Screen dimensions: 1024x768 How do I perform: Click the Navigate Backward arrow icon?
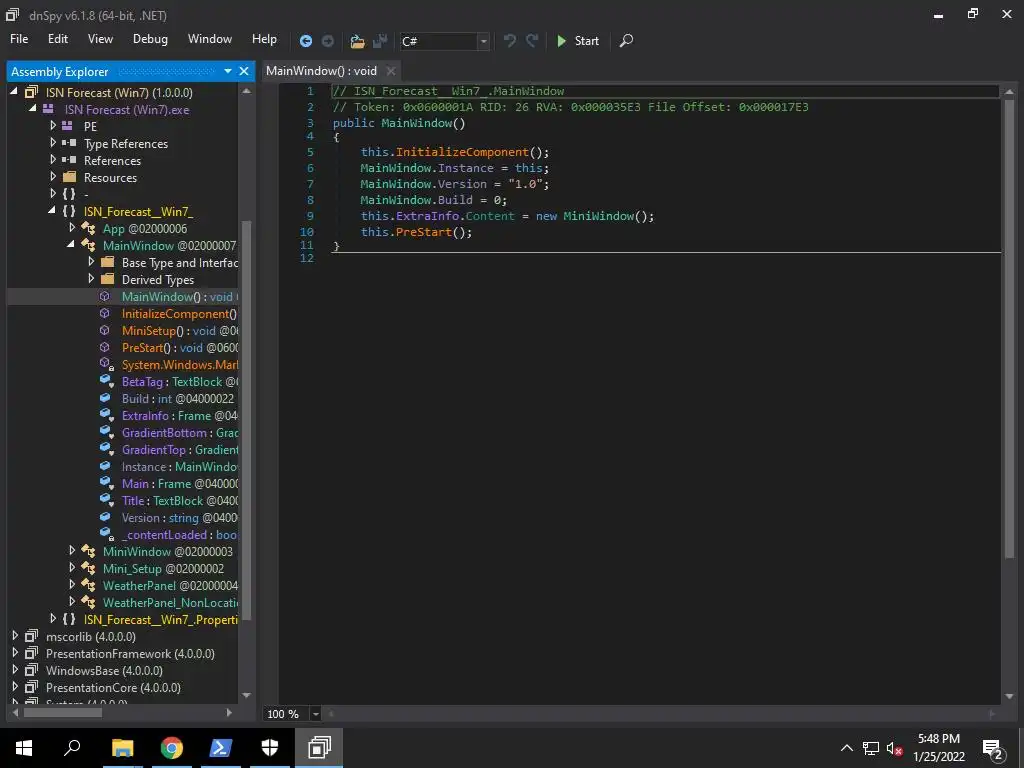305,41
